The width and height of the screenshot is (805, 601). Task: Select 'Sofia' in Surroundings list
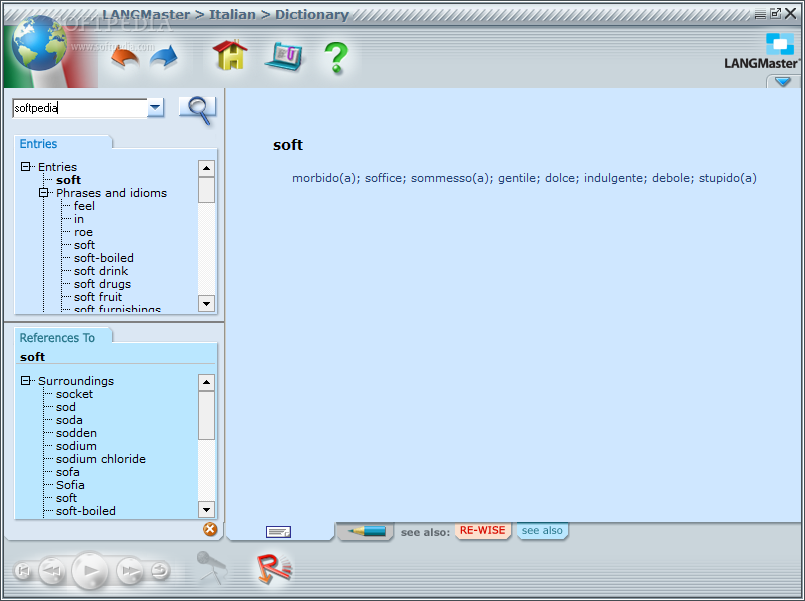tap(70, 484)
